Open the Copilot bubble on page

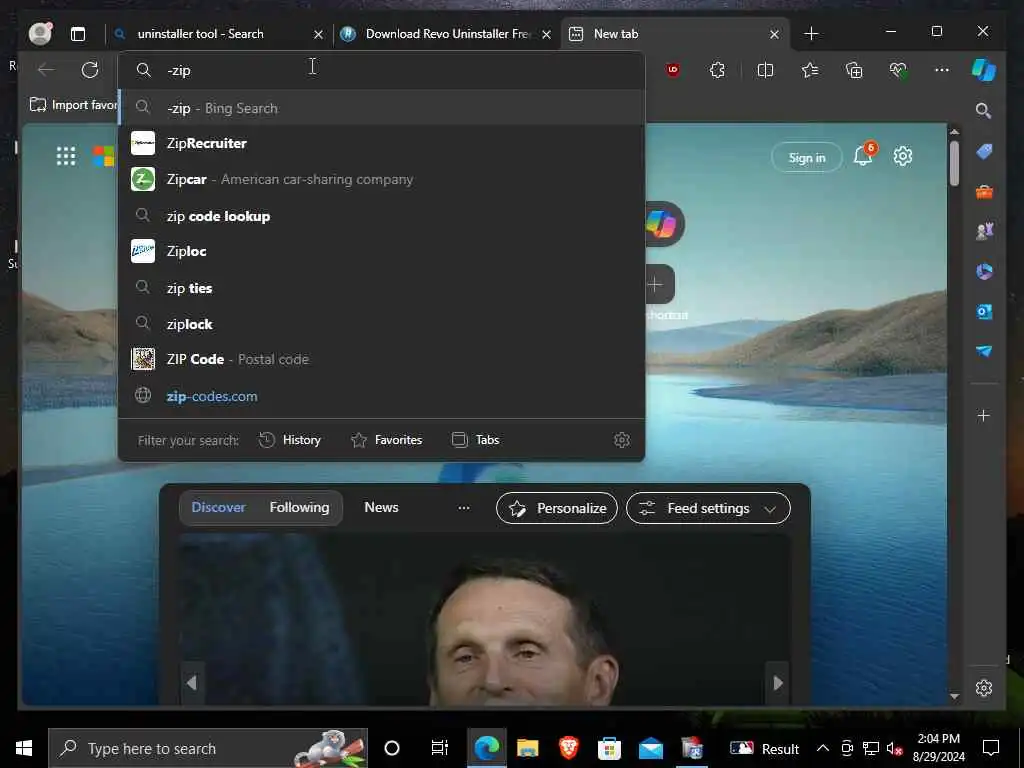click(662, 224)
